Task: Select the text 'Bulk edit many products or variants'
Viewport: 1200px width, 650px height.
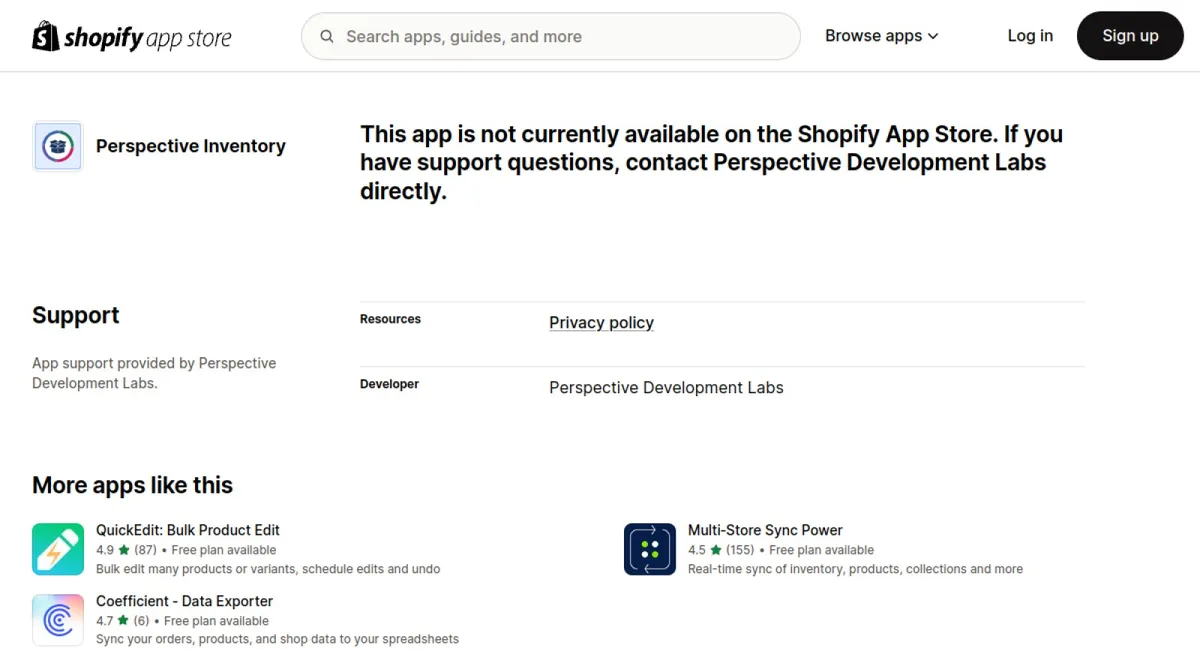Action: [196, 569]
